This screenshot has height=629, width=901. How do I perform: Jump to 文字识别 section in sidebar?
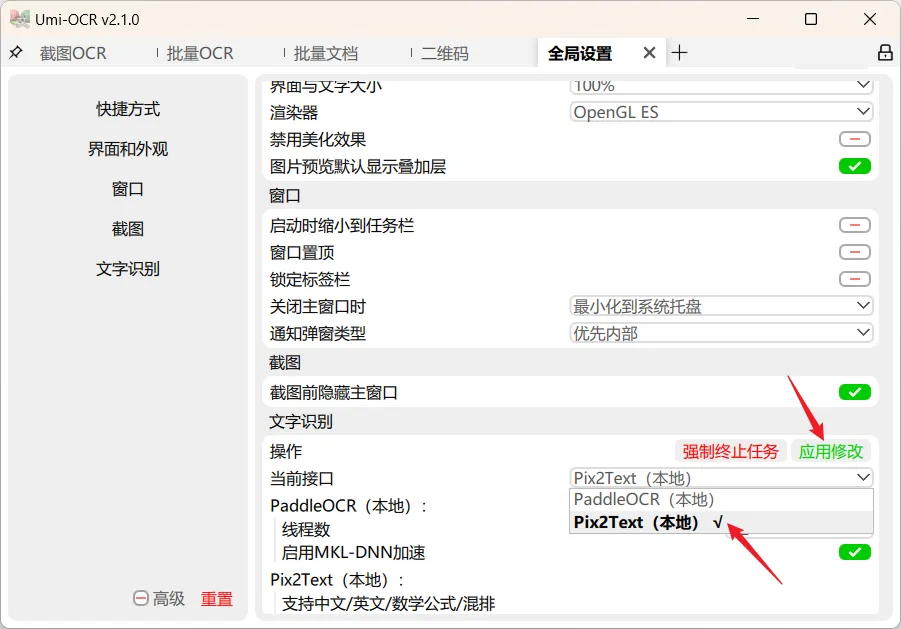[128, 269]
